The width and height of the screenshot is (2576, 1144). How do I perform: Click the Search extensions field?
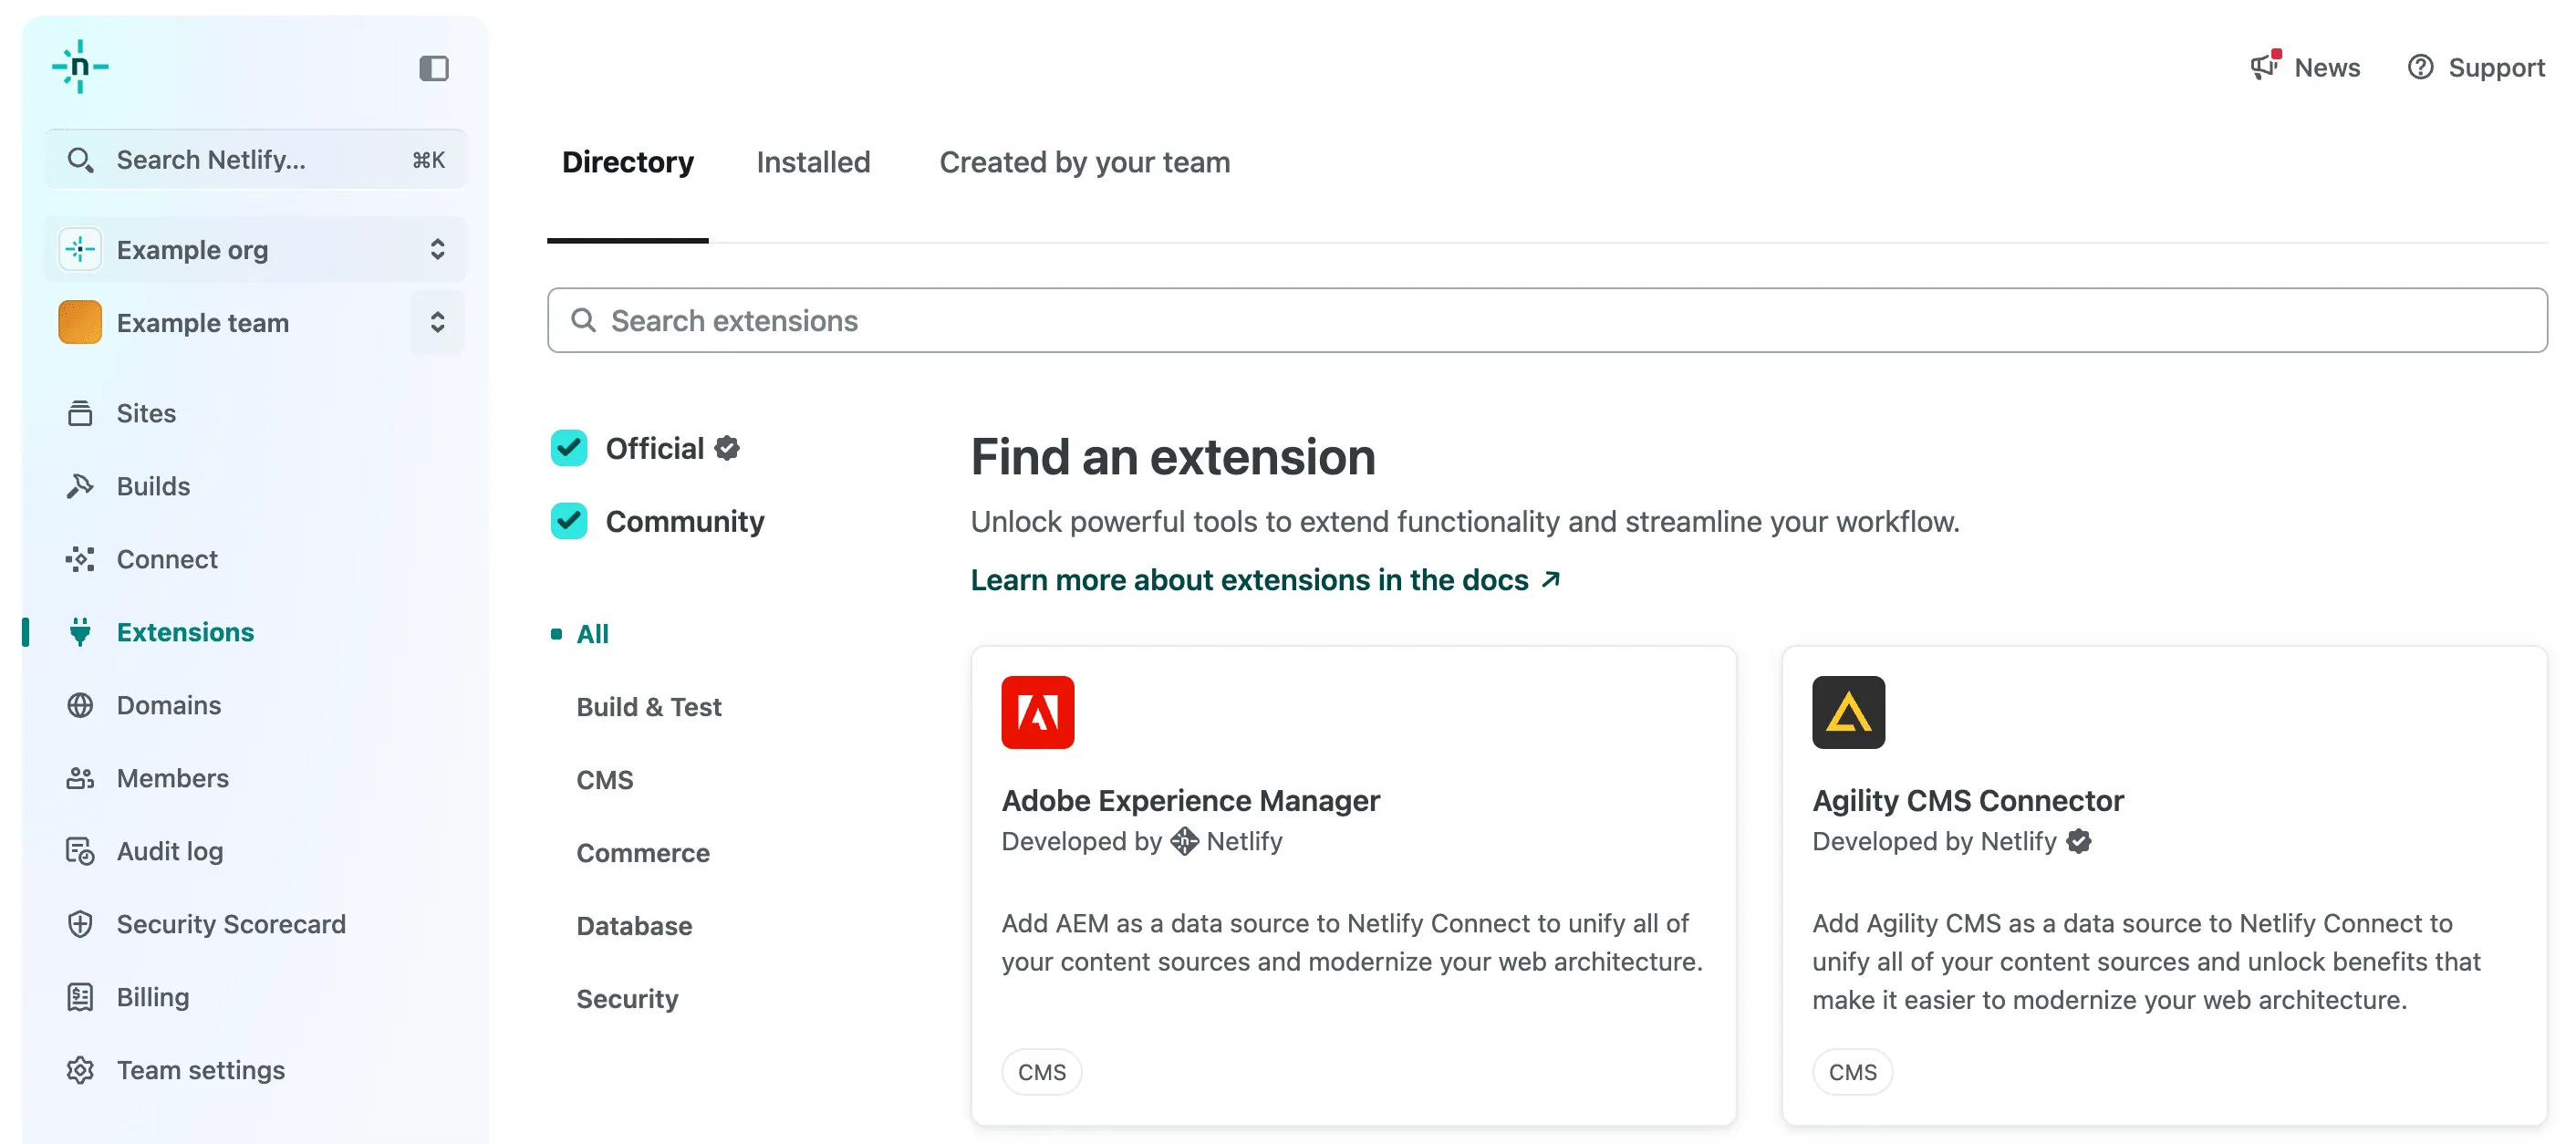click(1200, 320)
